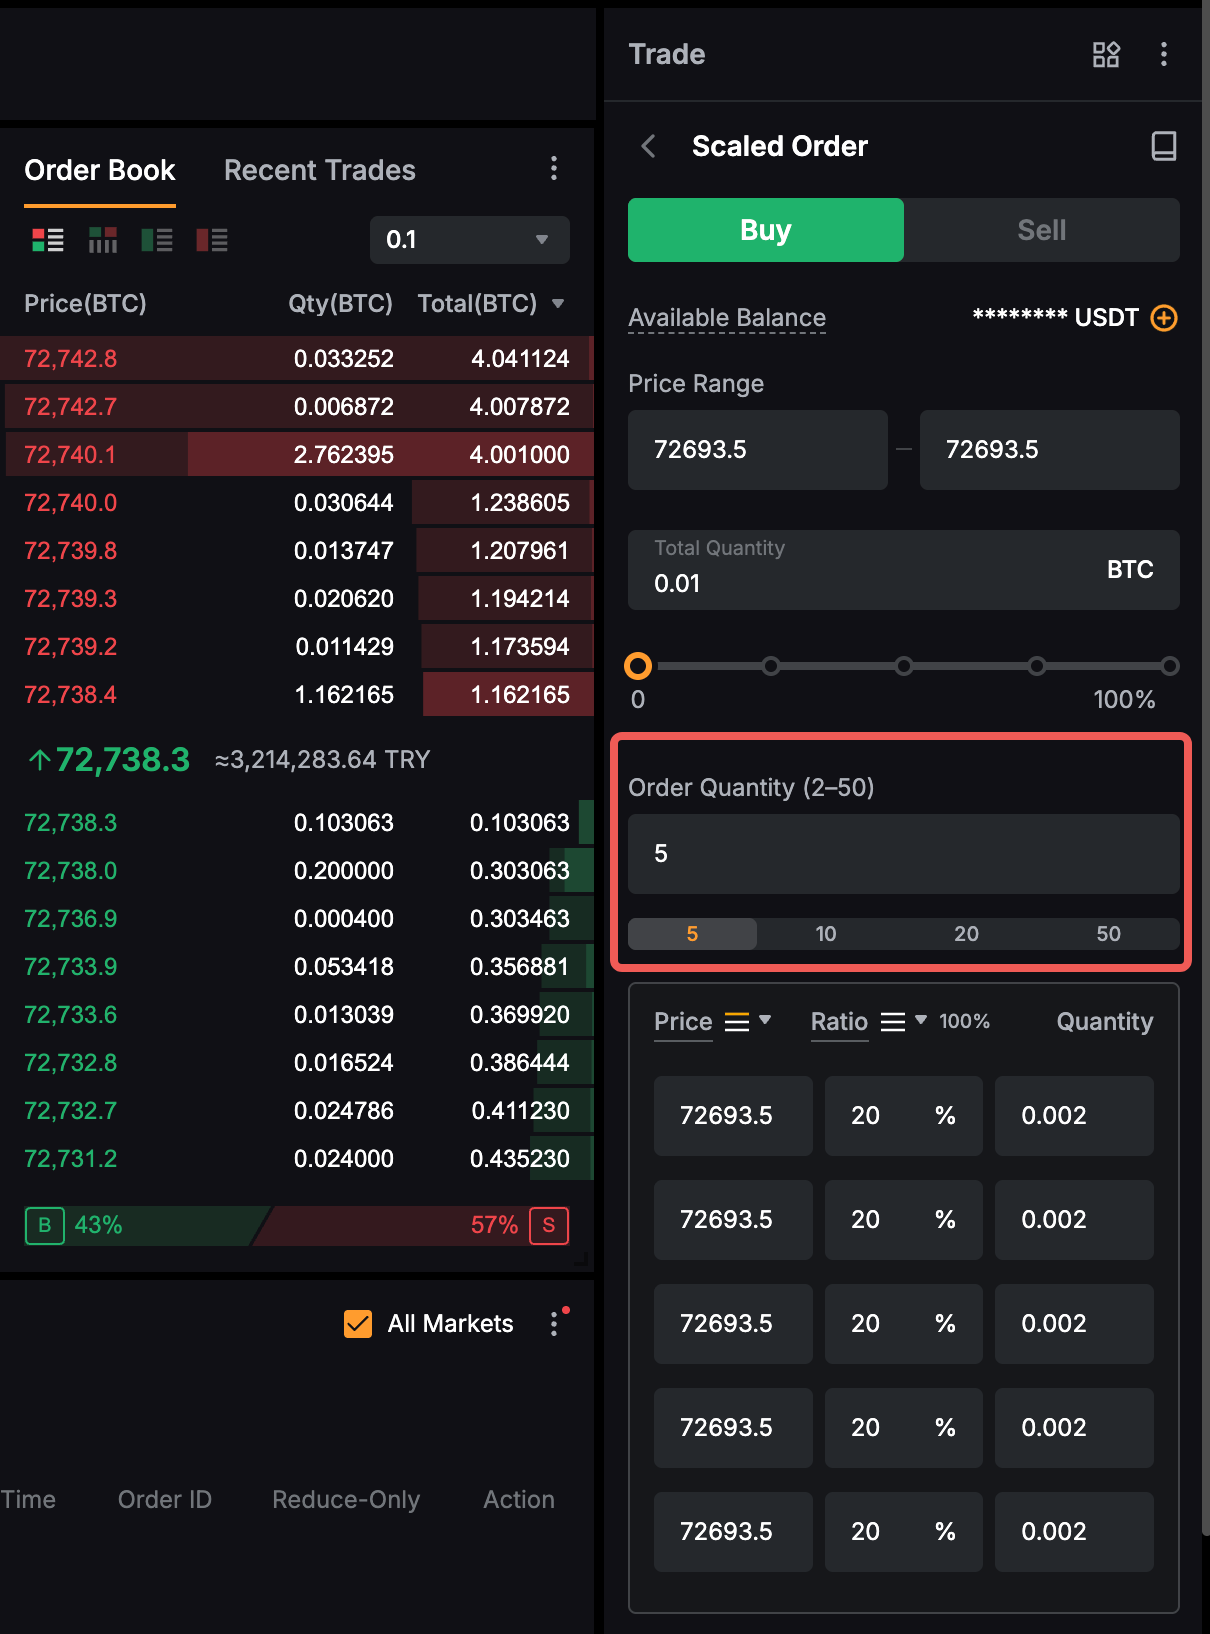Open the 0.1 price grouping dropdown
The height and width of the screenshot is (1634, 1210).
tap(469, 240)
